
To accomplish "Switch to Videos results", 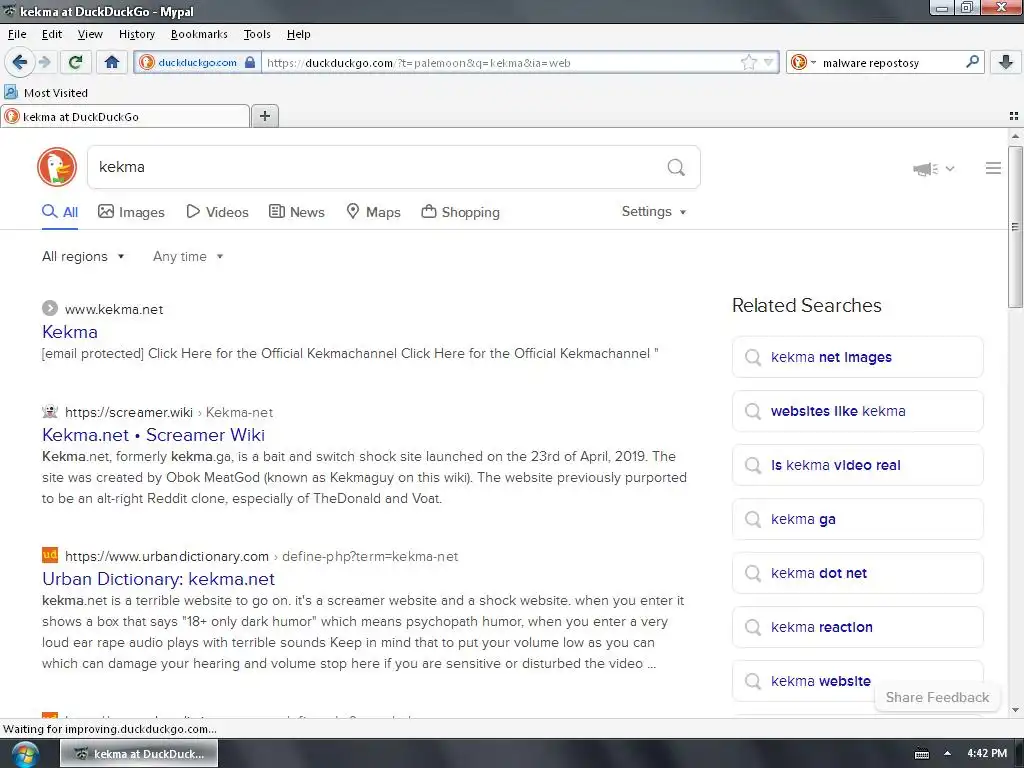I will click(x=217, y=212).
